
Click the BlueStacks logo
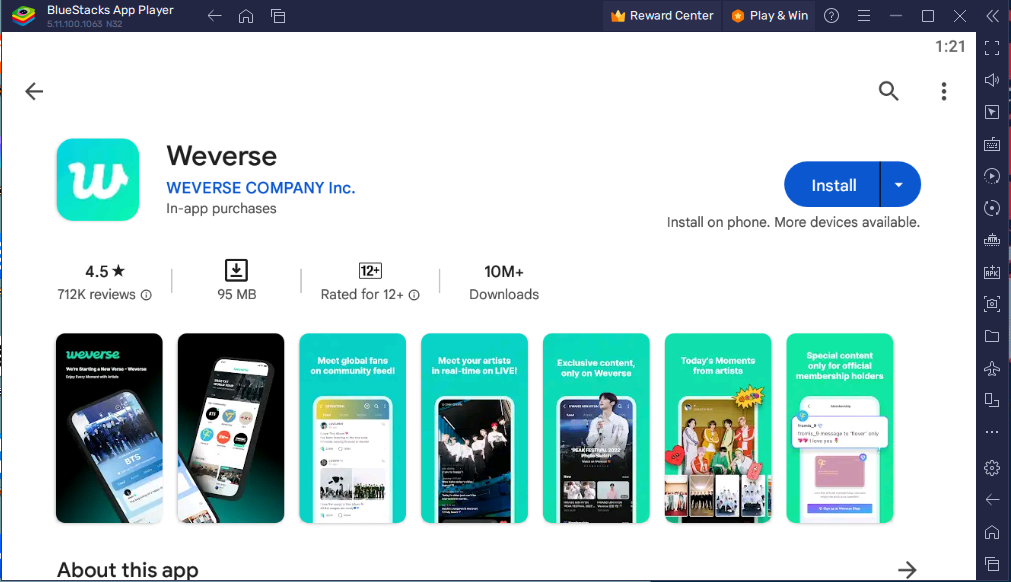(23, 15)
